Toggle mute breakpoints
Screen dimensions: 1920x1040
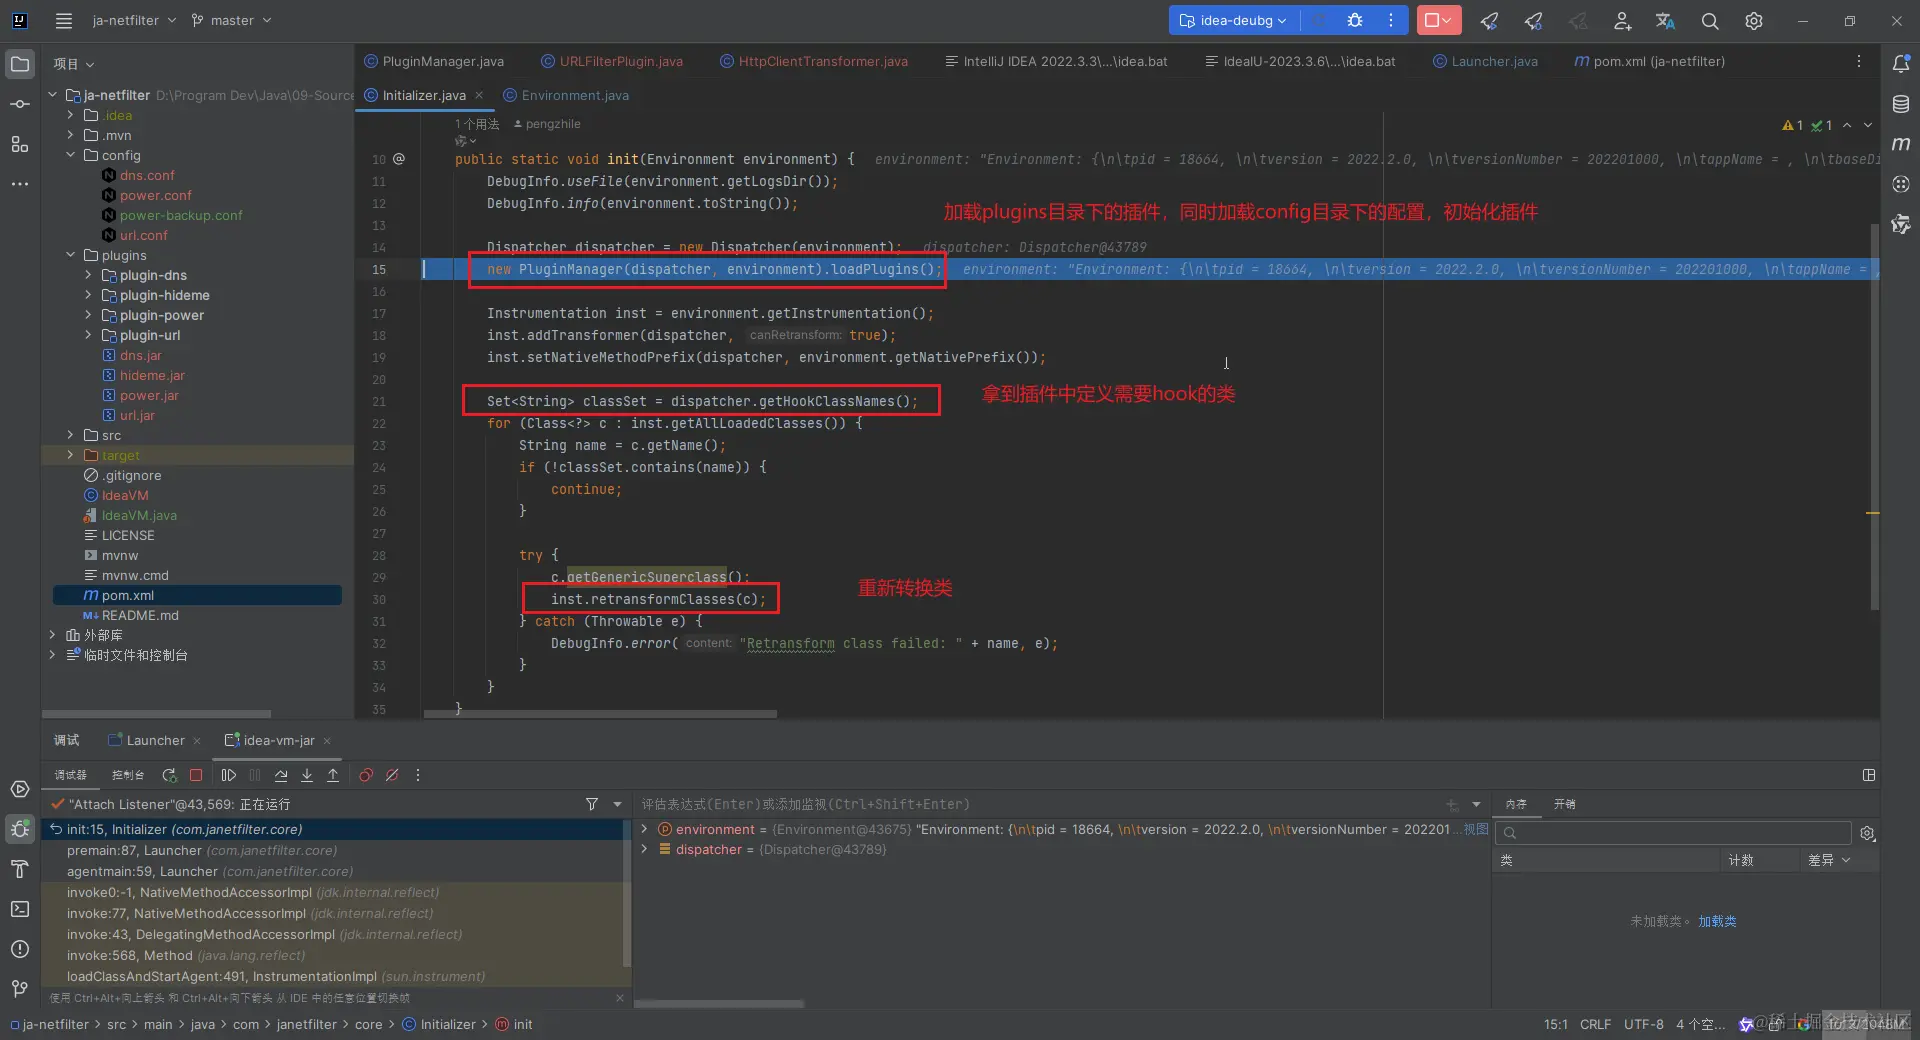click(392, 775)
